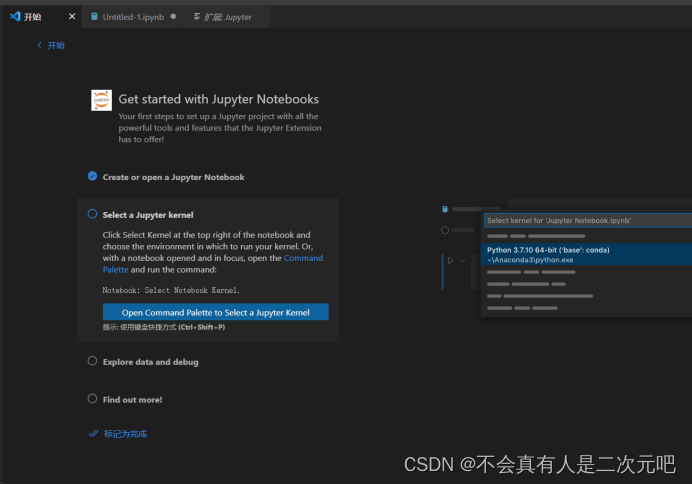This screenshot has height=485, width=692.
Task: Click the notebook icon in preview image
Action: pyautogui.click(x=445, y=209)
